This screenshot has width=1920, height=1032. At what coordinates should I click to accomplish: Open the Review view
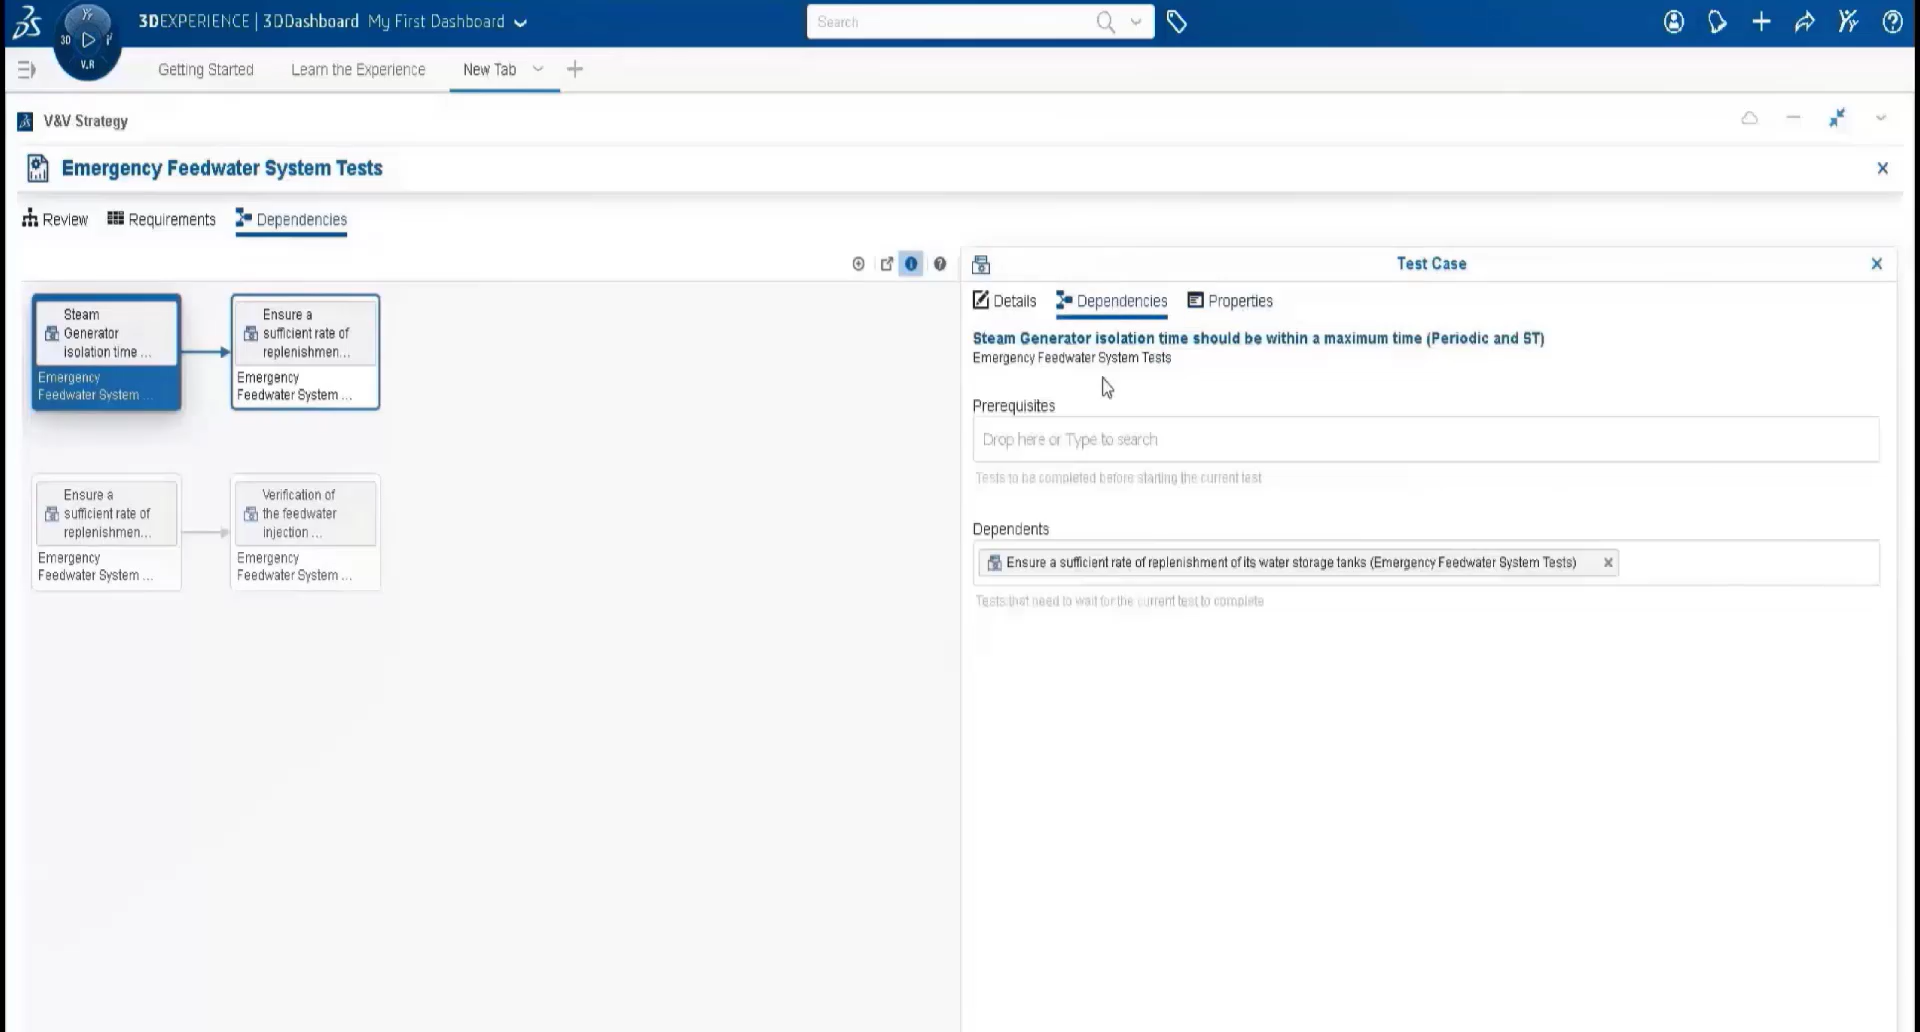point(55,219)
